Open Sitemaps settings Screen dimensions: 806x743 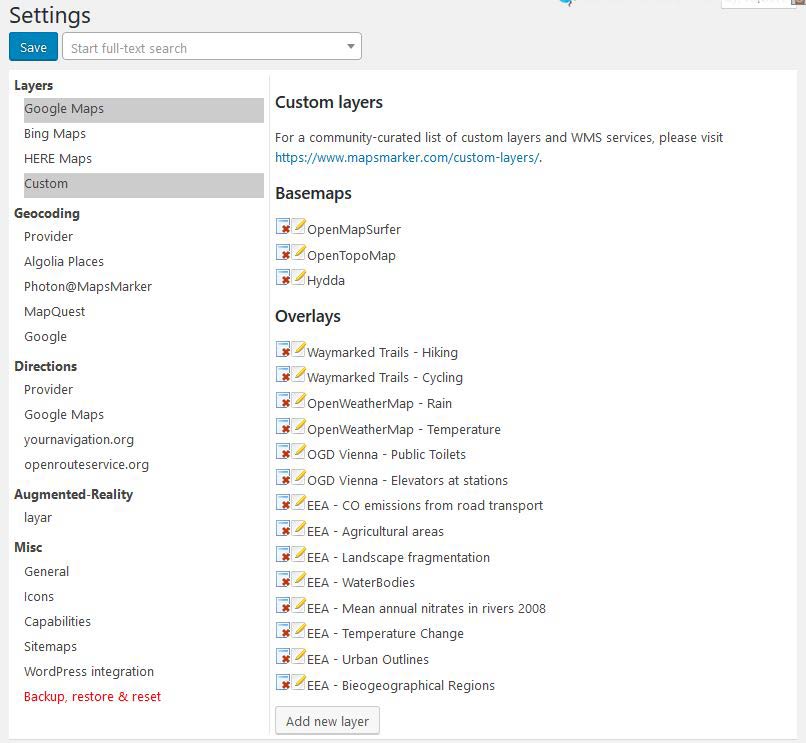tap(50, 646)
